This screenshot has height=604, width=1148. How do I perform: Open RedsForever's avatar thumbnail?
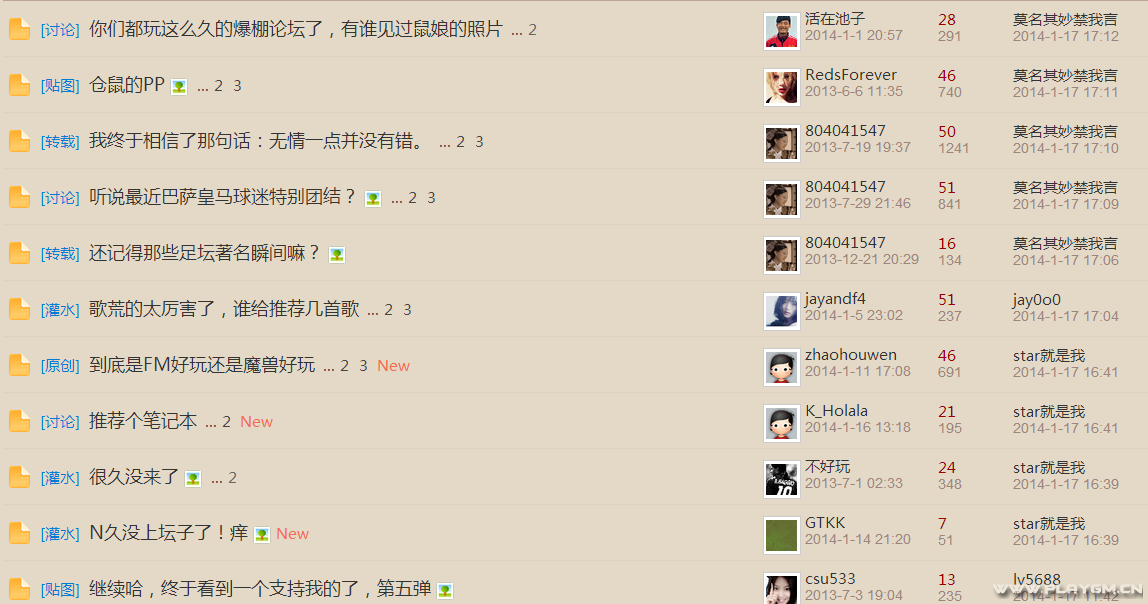(781, 87)
